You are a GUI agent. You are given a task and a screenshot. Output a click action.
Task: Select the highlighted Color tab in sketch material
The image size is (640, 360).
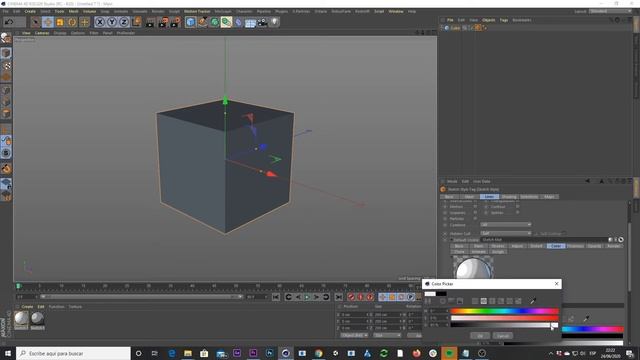click(x=556, y=246)
